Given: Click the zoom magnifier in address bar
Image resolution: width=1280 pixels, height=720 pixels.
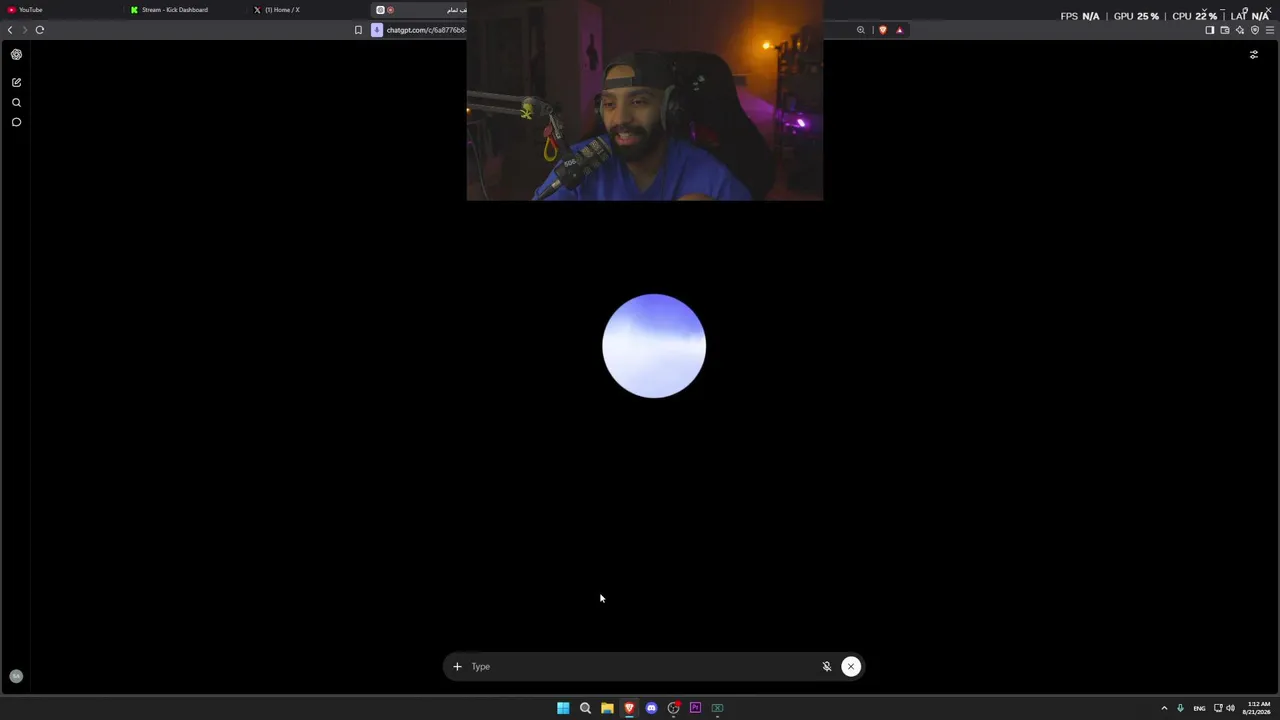Looking at the screenshot, I should [x=860, y=30].
